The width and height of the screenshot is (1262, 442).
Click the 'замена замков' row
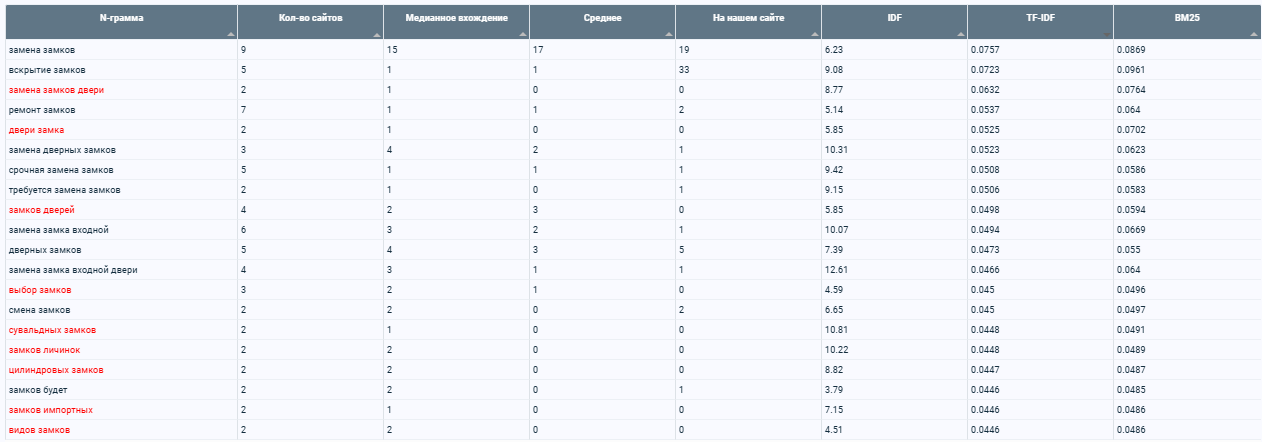631,50
